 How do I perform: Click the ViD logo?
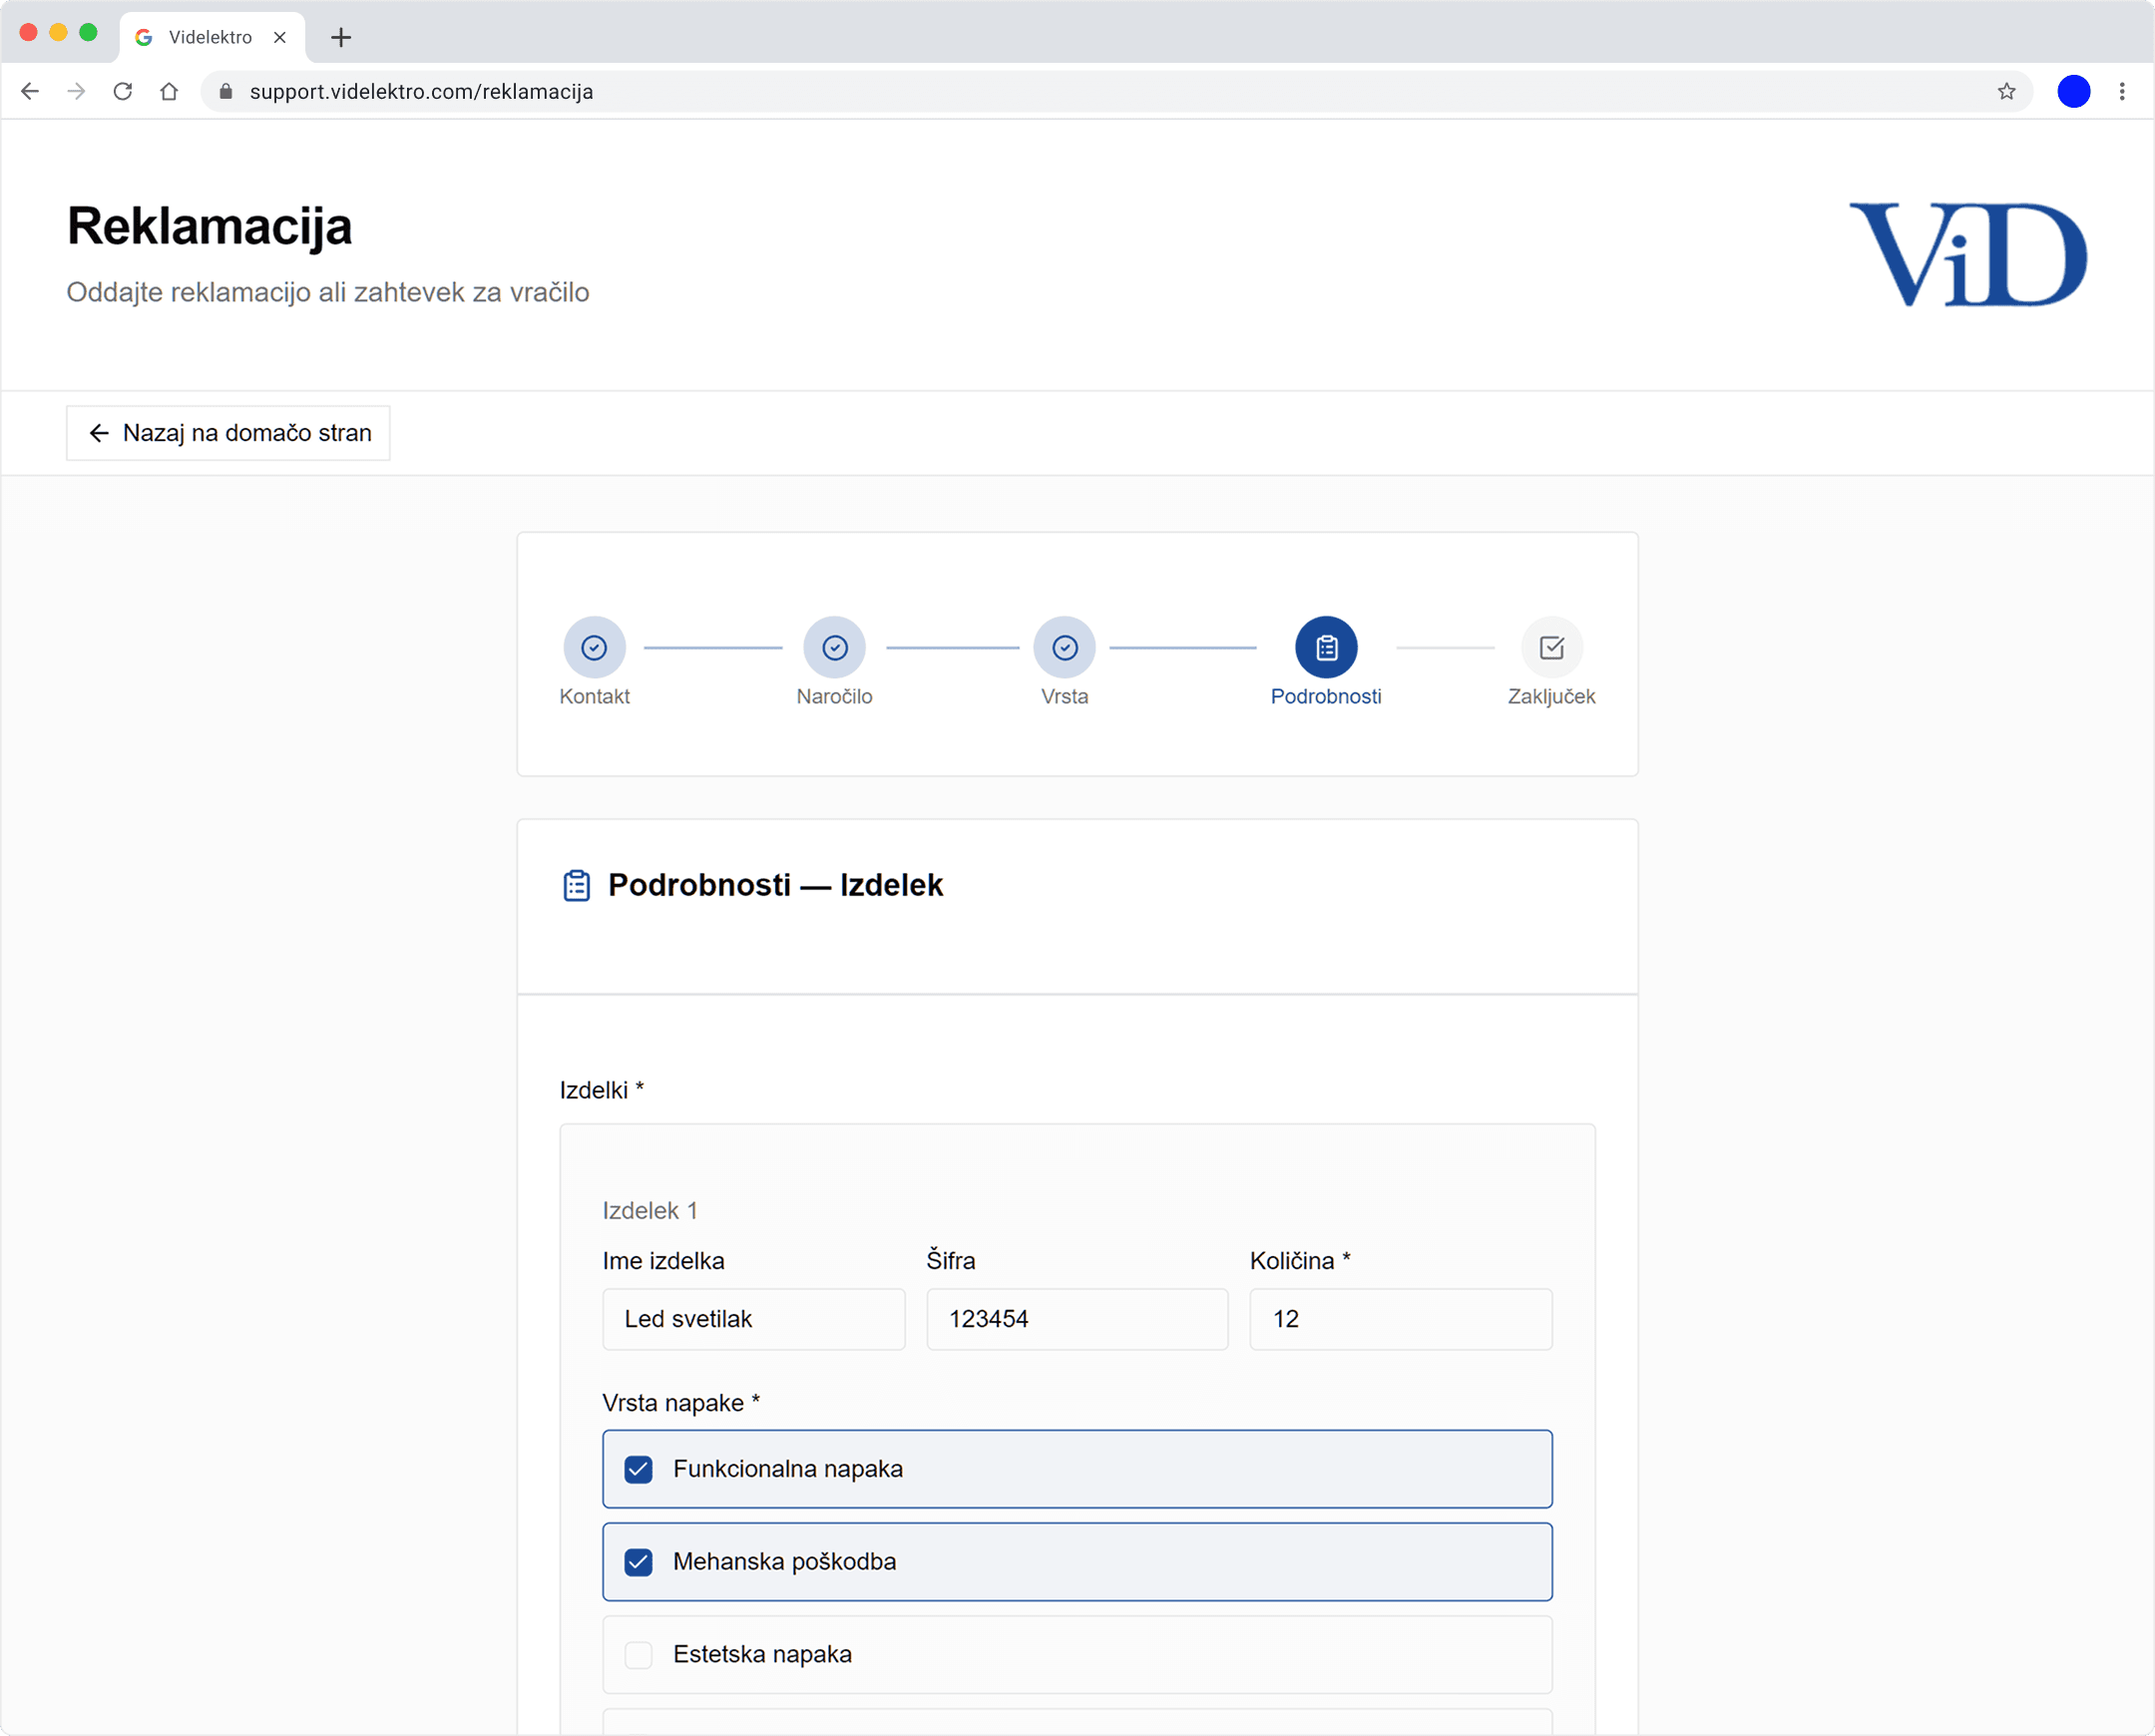(x=1968, y=255)
